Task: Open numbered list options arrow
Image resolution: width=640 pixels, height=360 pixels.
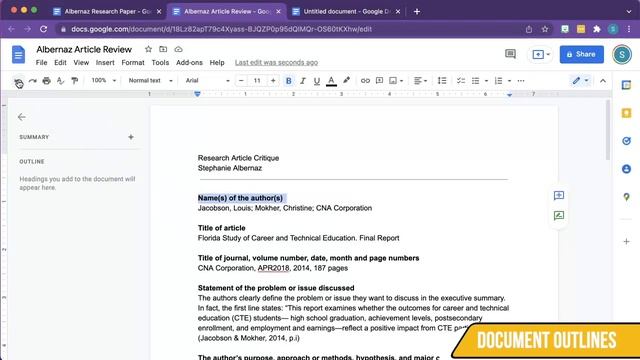Action: click(509, 81)
